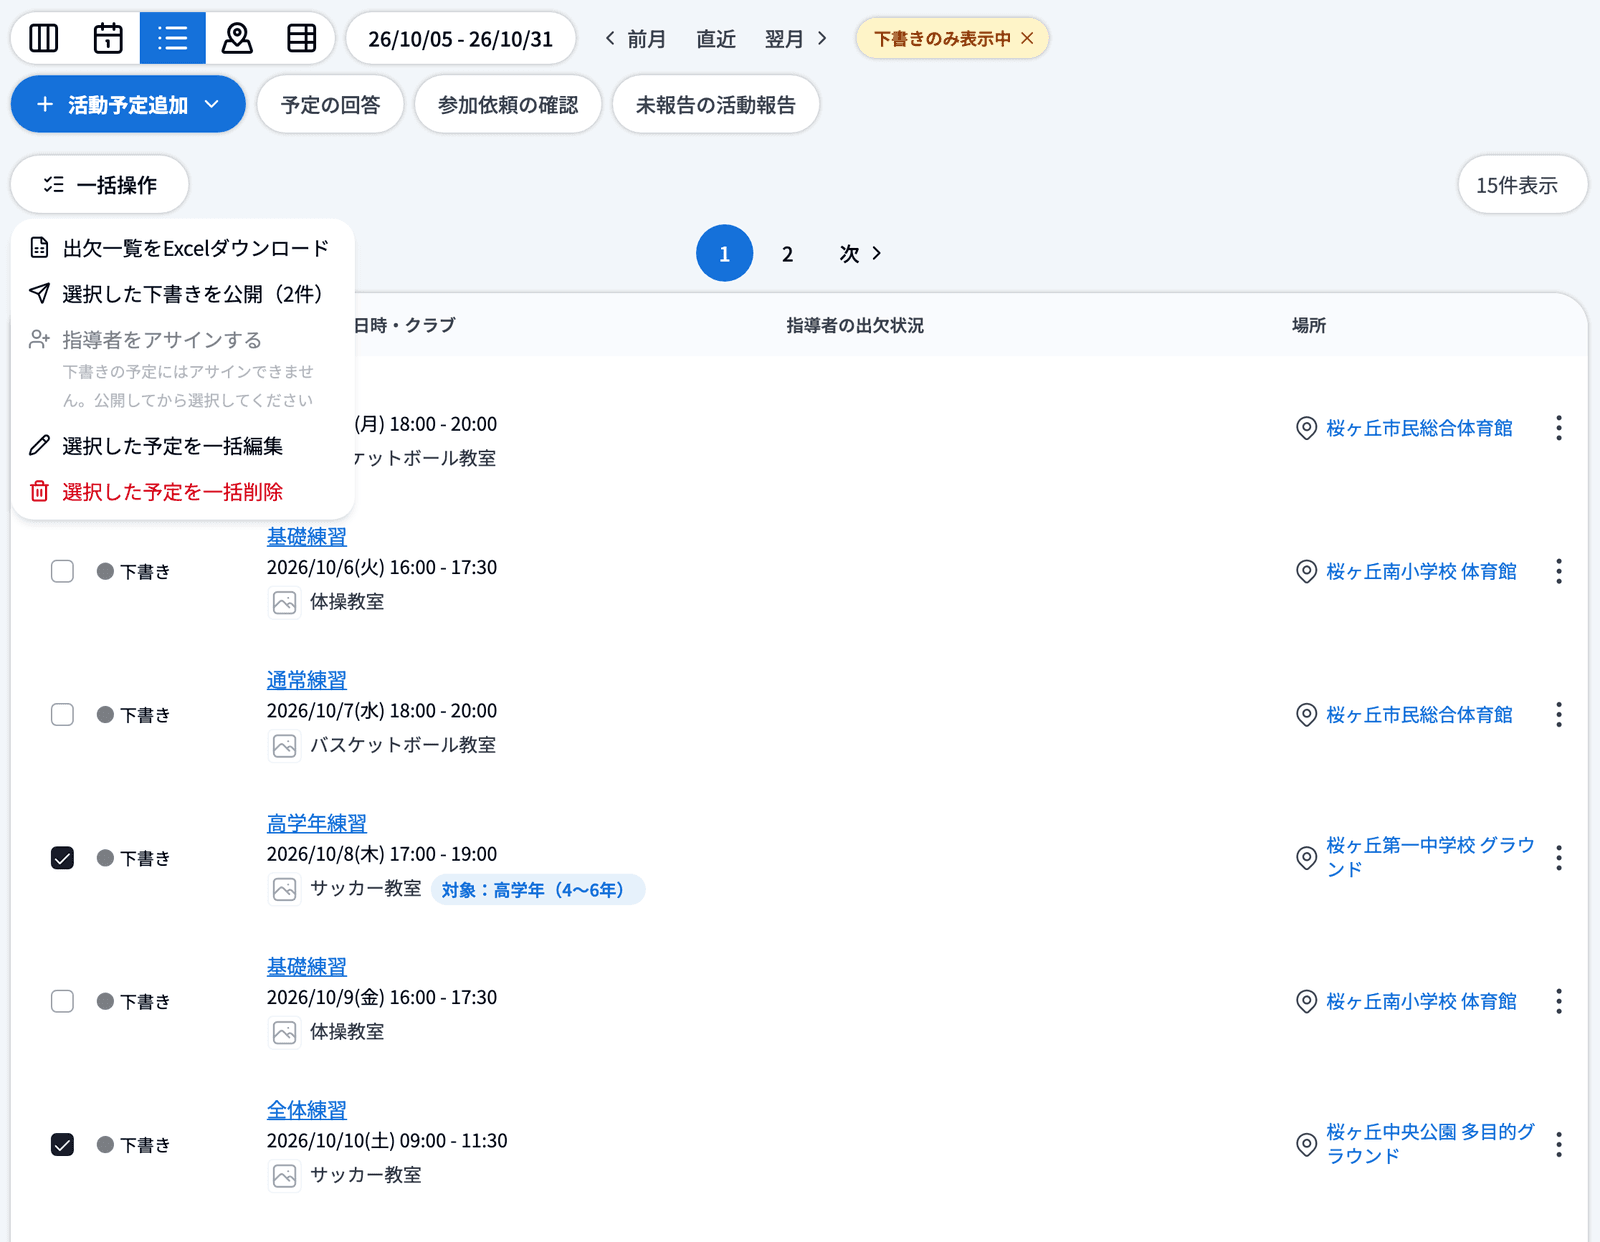Go to 前月 previous month
1600x1242 pixels.
coord(635,38)
